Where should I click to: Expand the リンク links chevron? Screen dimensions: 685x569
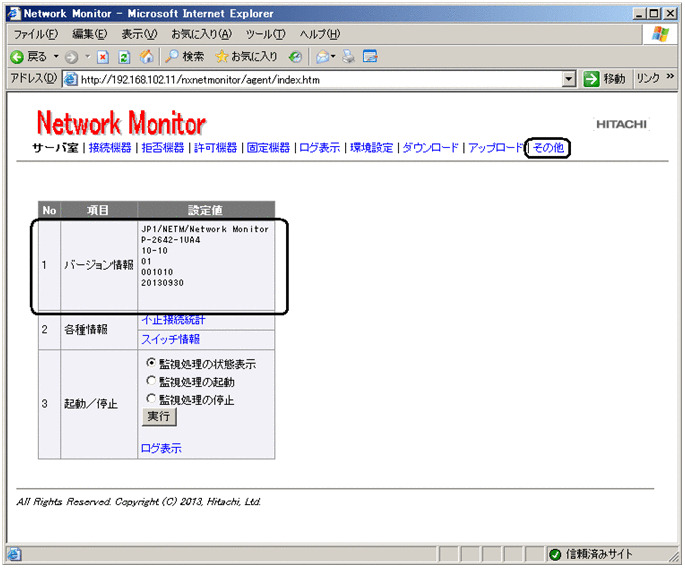point(670,76)
